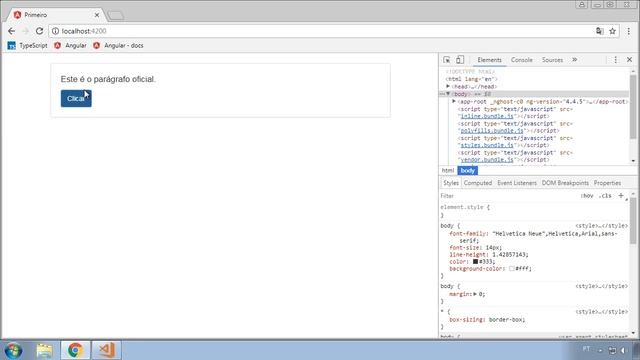Click the Elements tree scrollbar
Viewport: 640px width, 360px height.
point(633,107)
